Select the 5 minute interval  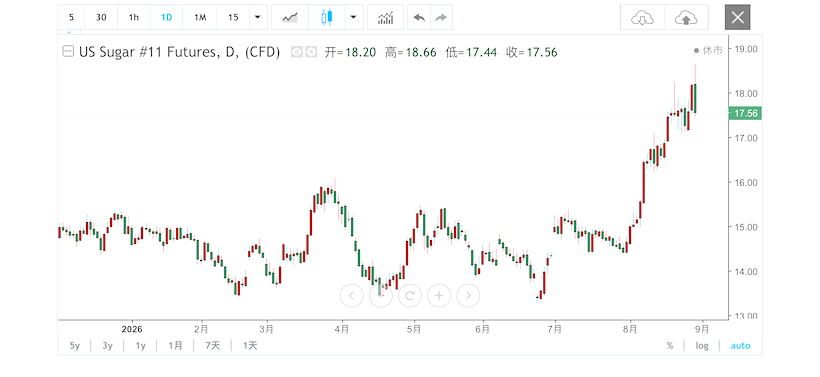pos(71,17)
